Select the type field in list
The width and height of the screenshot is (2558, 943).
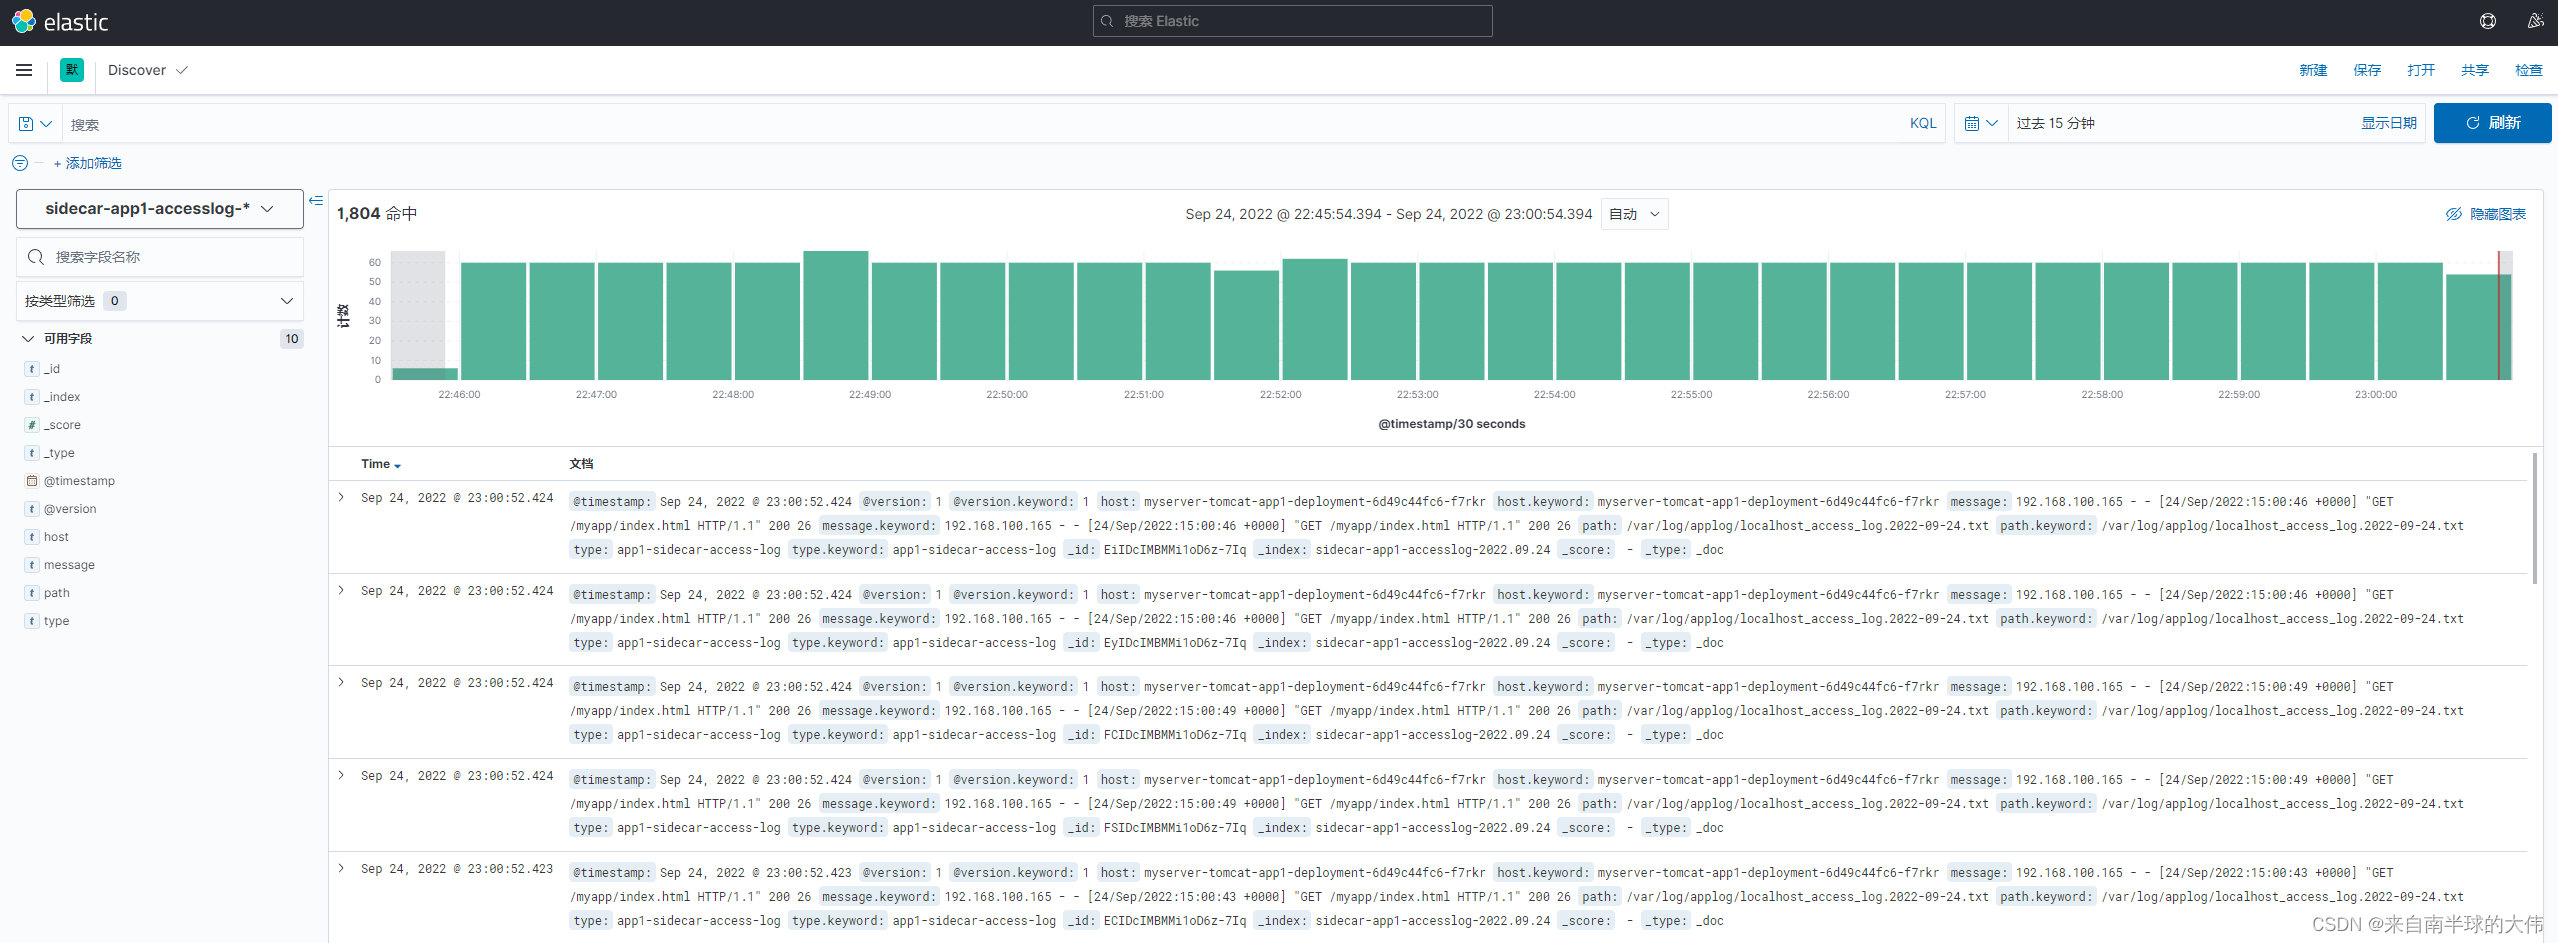tap(57, 621)
